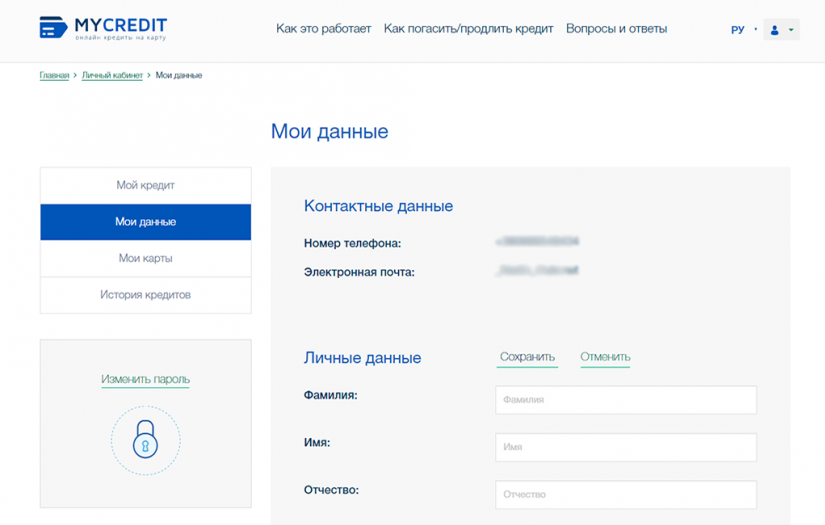
Task: Click 'Мои данные' breadcrumb text
Action: click(x=179, y=75)
